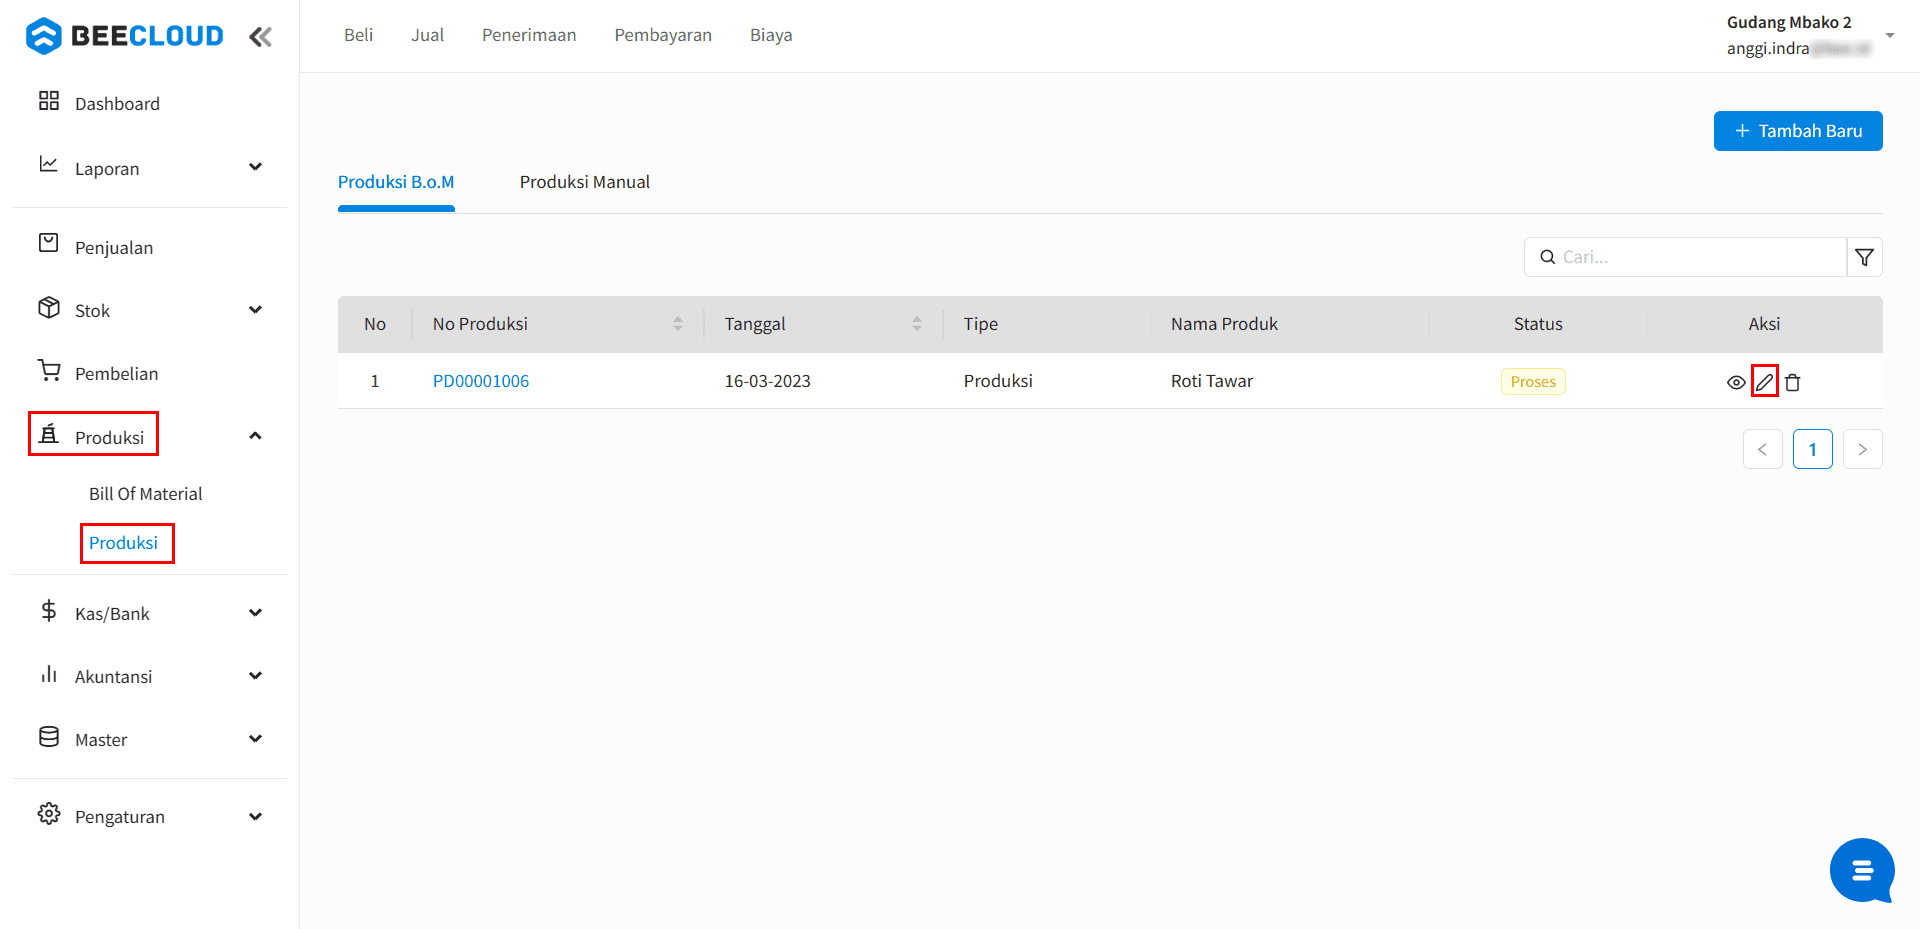1920x929 pixels.
Task: Open Penjualan in the sidebar
Action: 113,248
